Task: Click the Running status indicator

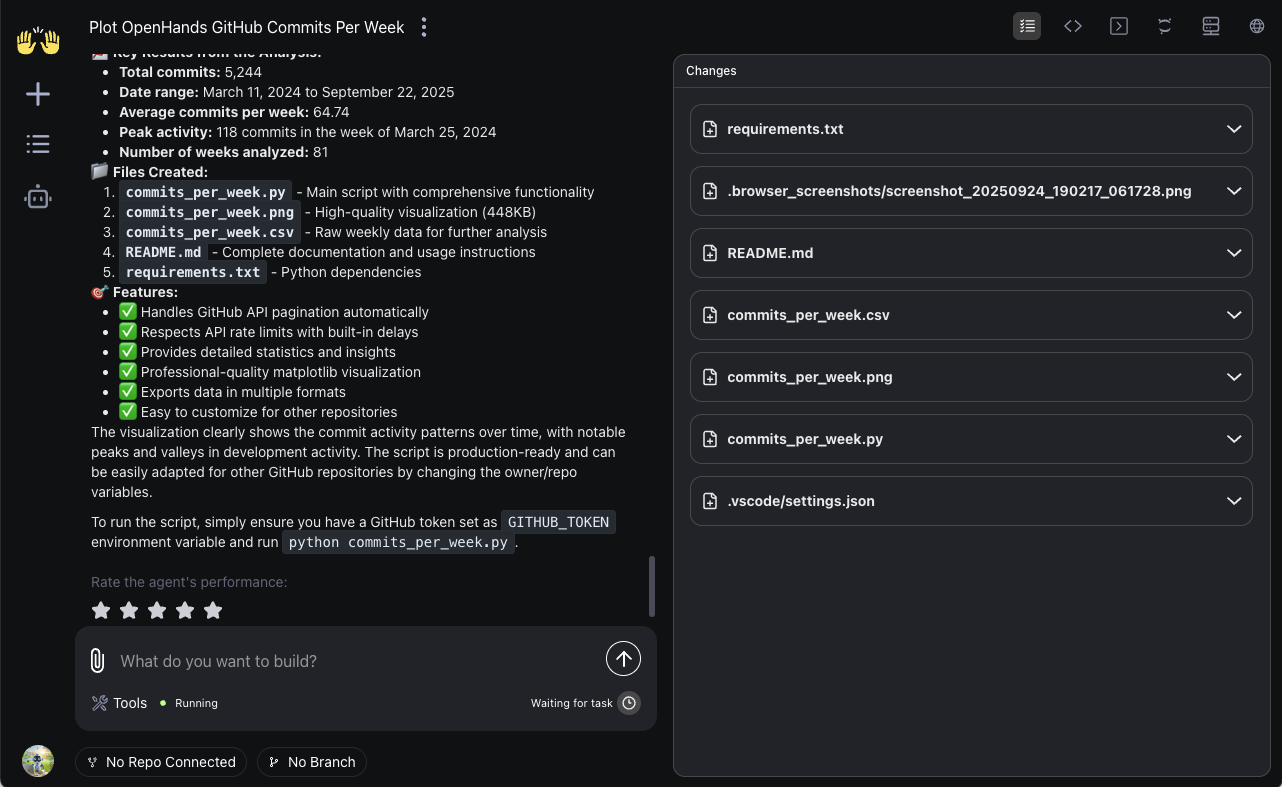Action: click(x=189, y=703)
